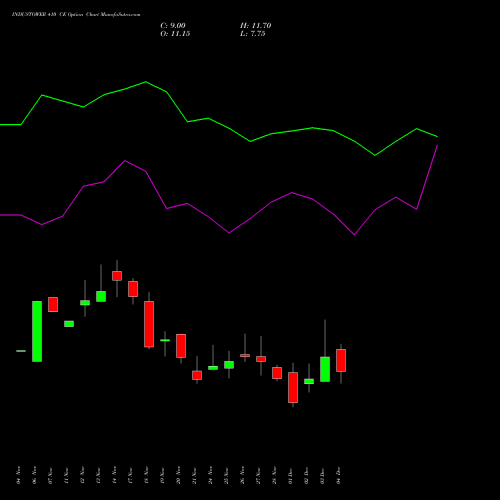Viewport: 500px width, 500px height.
Task: Select the 21 Nov date label
Action: (194, 475)
